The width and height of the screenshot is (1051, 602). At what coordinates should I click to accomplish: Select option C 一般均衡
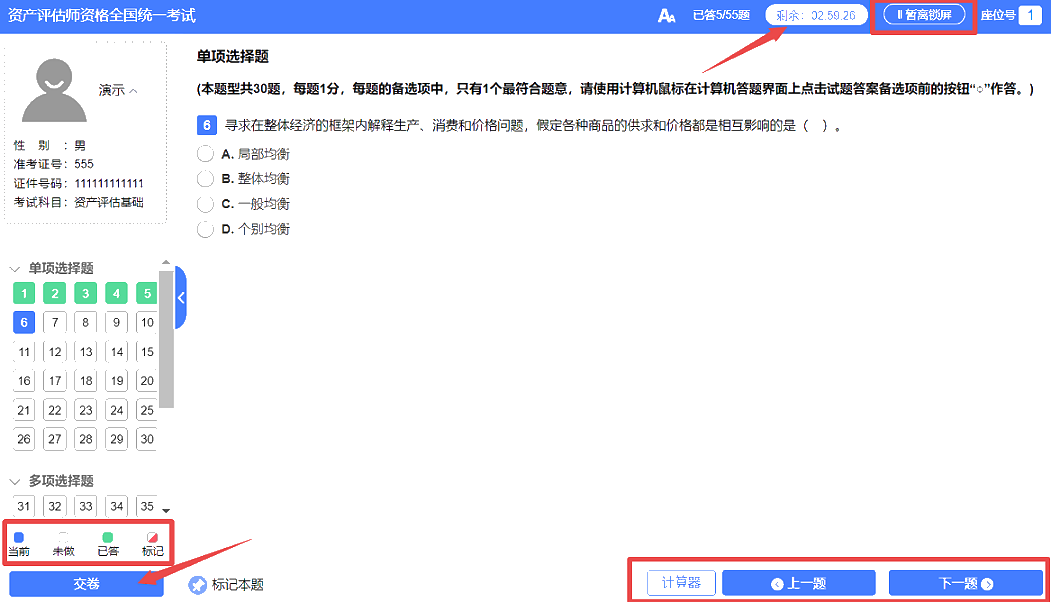coord(205,204)
